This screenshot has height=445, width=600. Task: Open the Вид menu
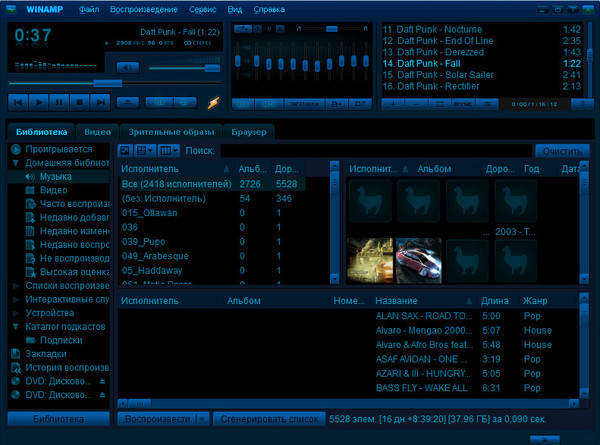tap(235, 10)
